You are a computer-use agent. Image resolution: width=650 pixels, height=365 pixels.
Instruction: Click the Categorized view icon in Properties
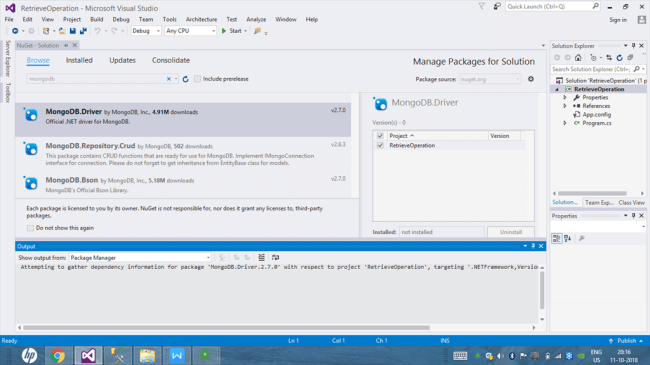pyautogui.click(x=557, y=238)
